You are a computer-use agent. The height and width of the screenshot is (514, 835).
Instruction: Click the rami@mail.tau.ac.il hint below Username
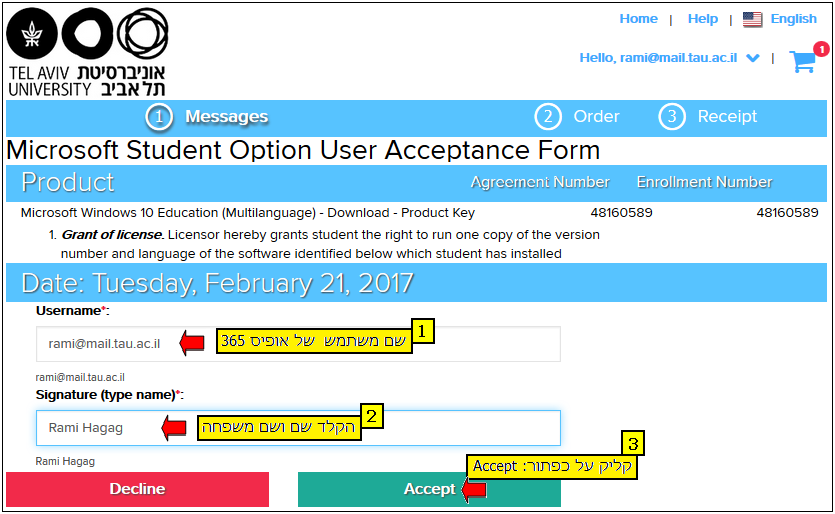tap(80, 377)
